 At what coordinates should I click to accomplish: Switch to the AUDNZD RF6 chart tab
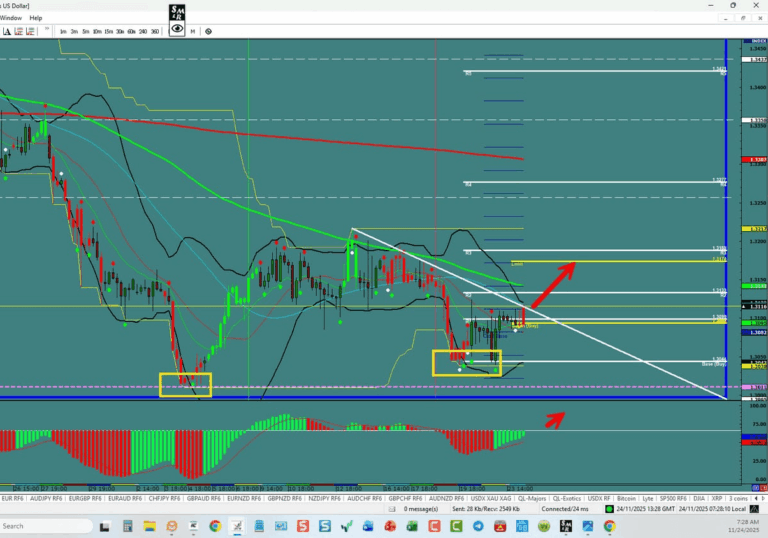[x=446, y=498]
